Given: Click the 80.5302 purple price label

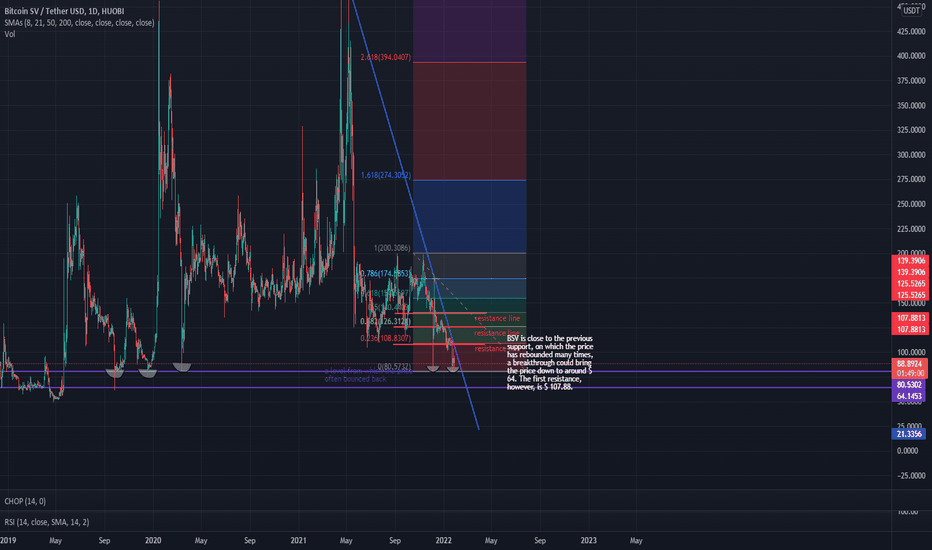Looking at the screenshot, I should [909, 385].
